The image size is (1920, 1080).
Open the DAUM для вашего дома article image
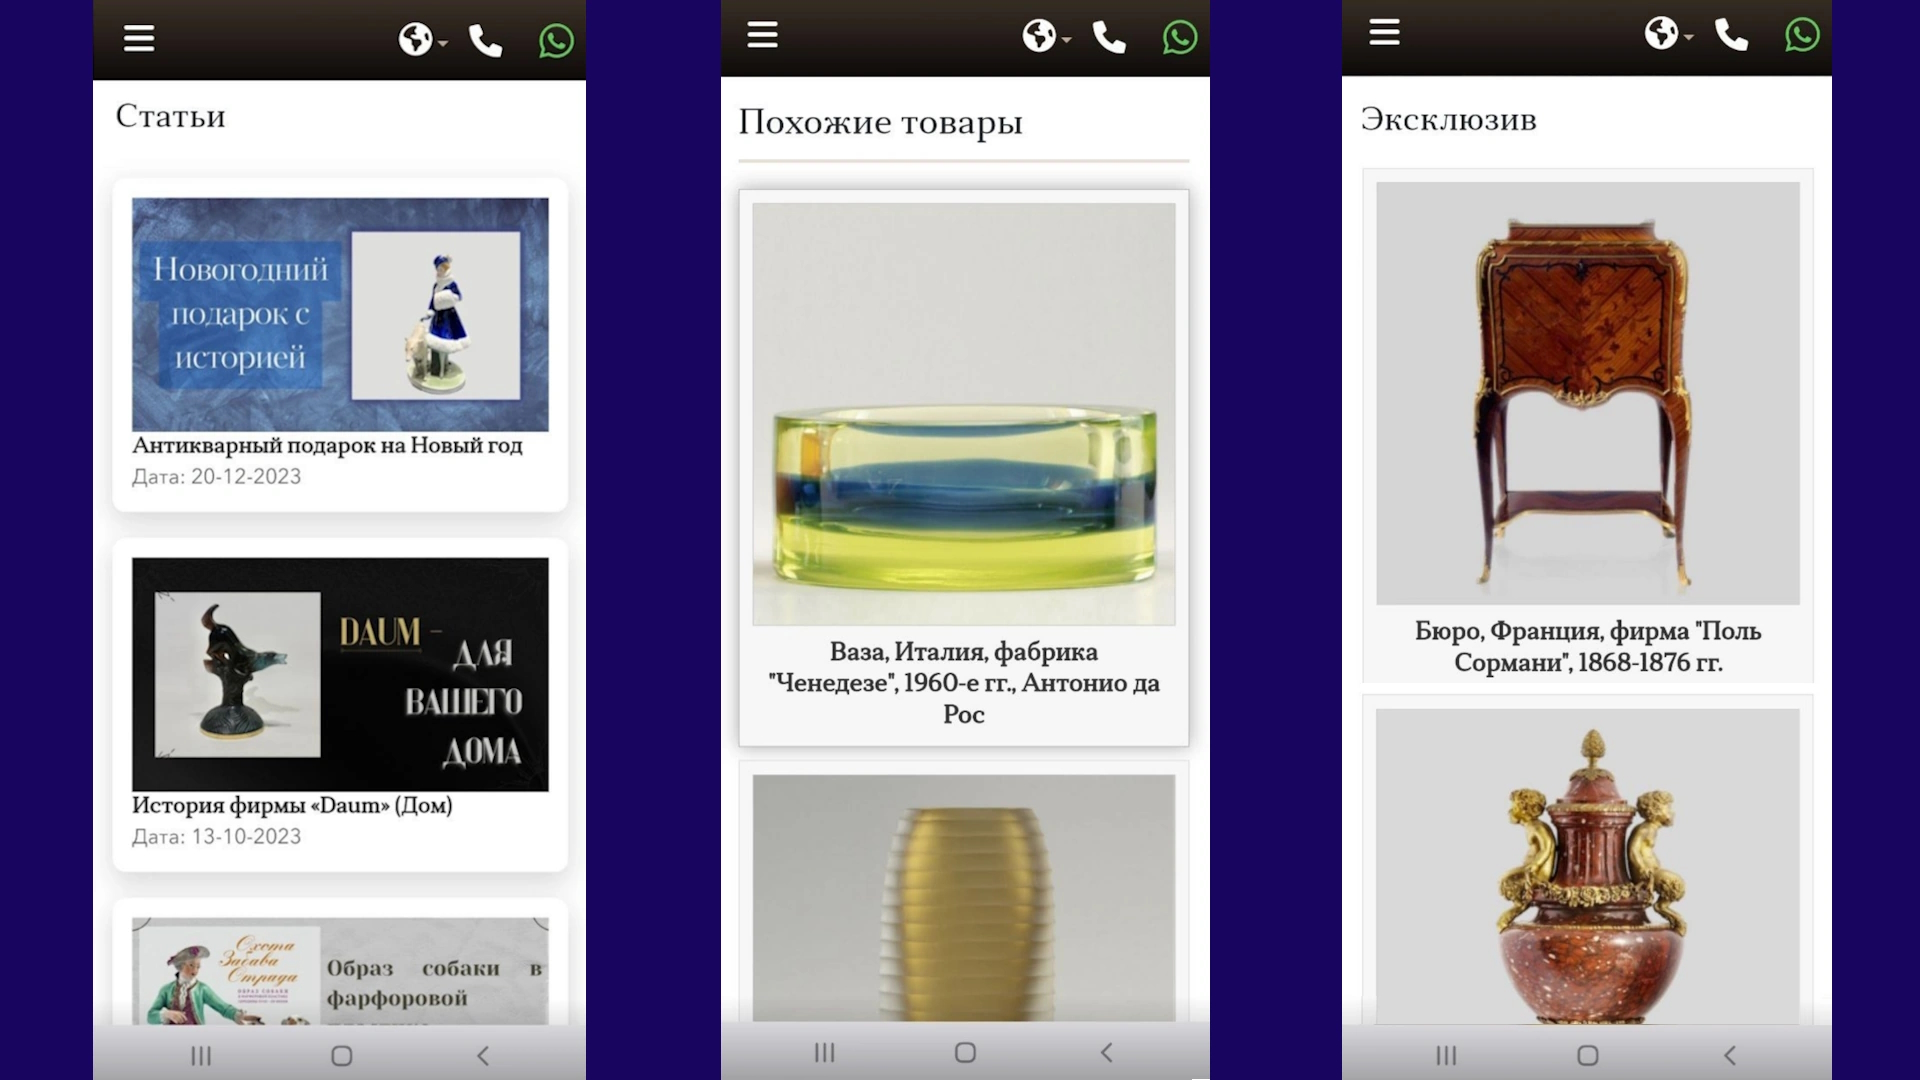(340, 674)
